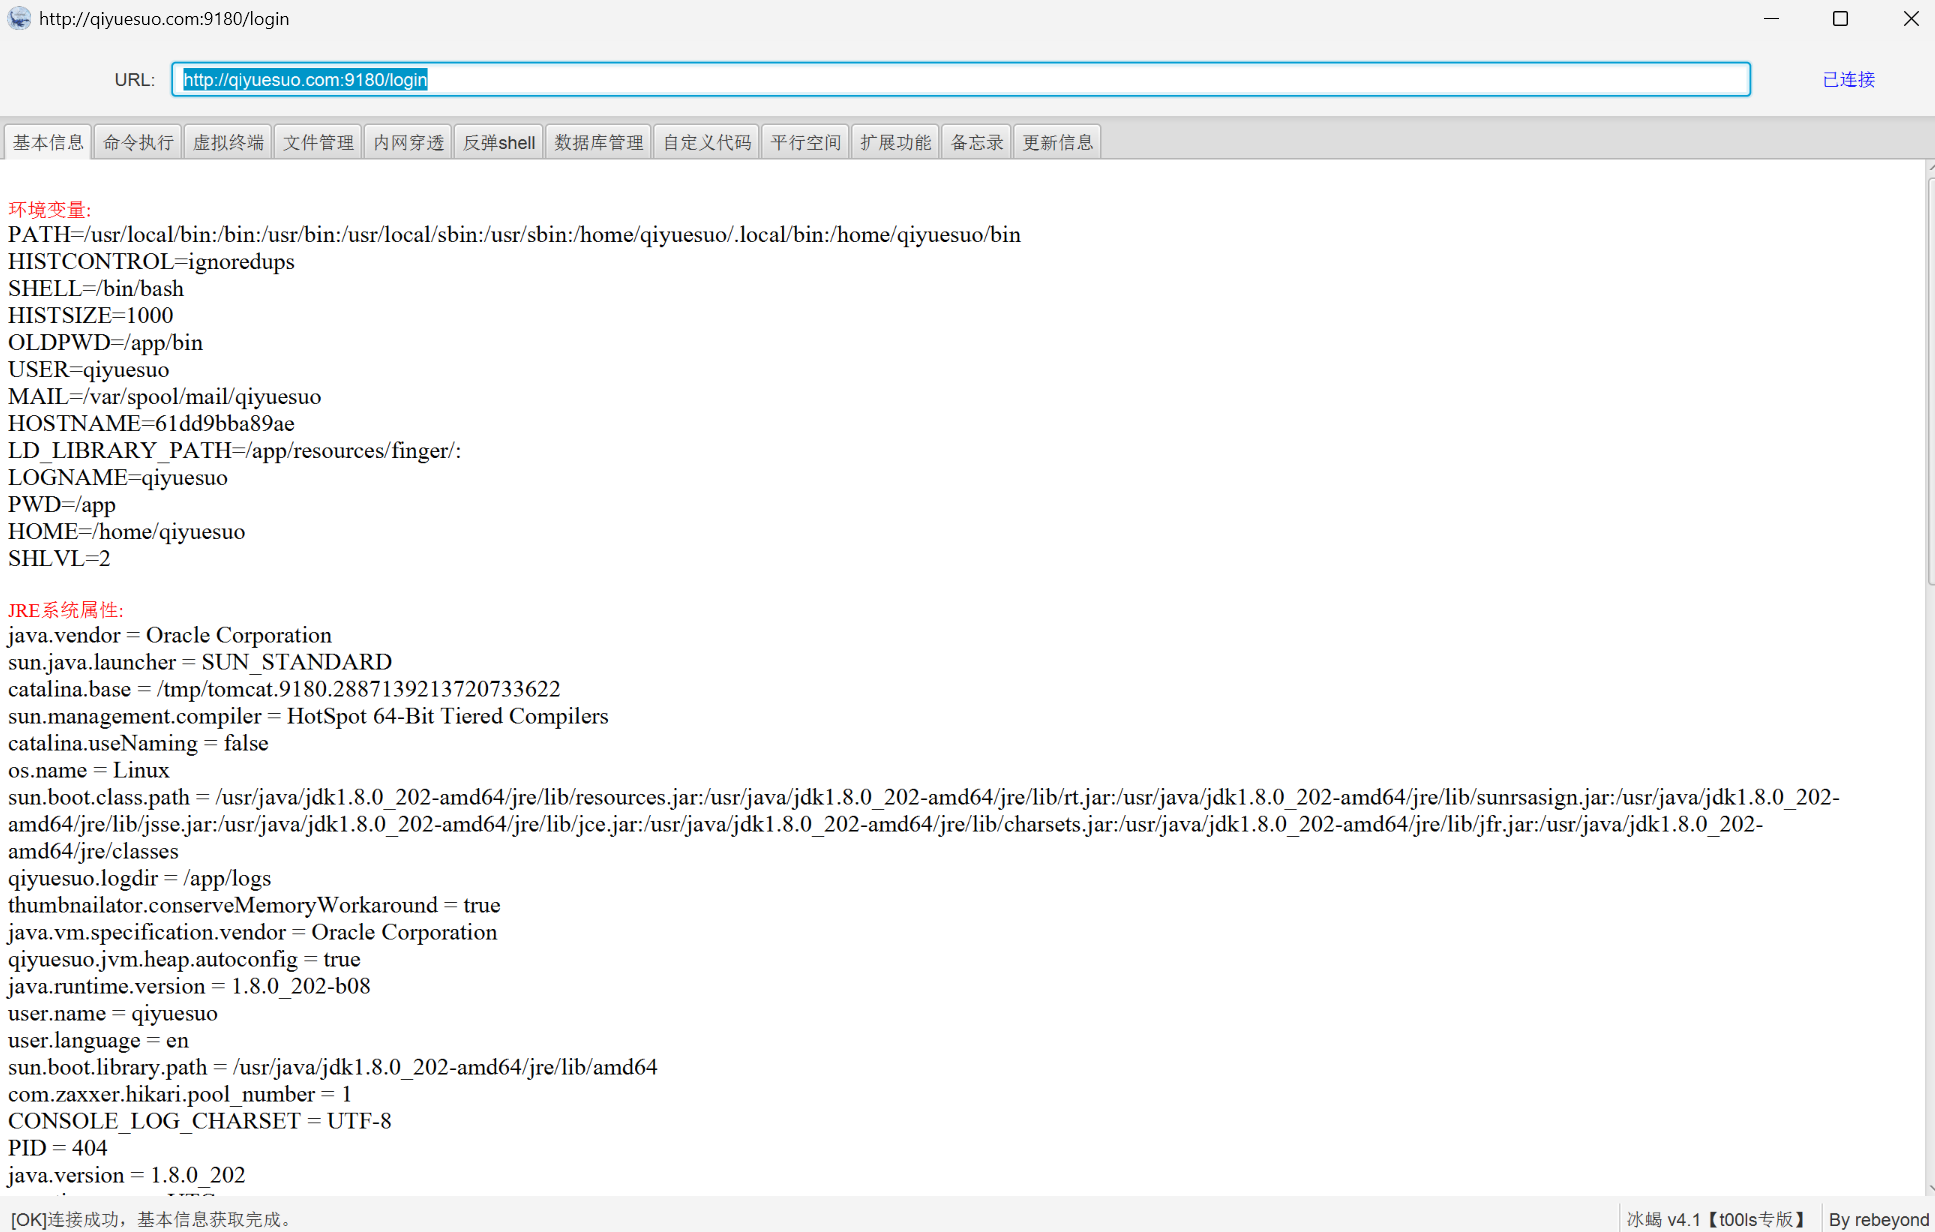Click the By rebeyond status label
Viewport: 1935px width, 1232px height.
click(1878, 1219)
